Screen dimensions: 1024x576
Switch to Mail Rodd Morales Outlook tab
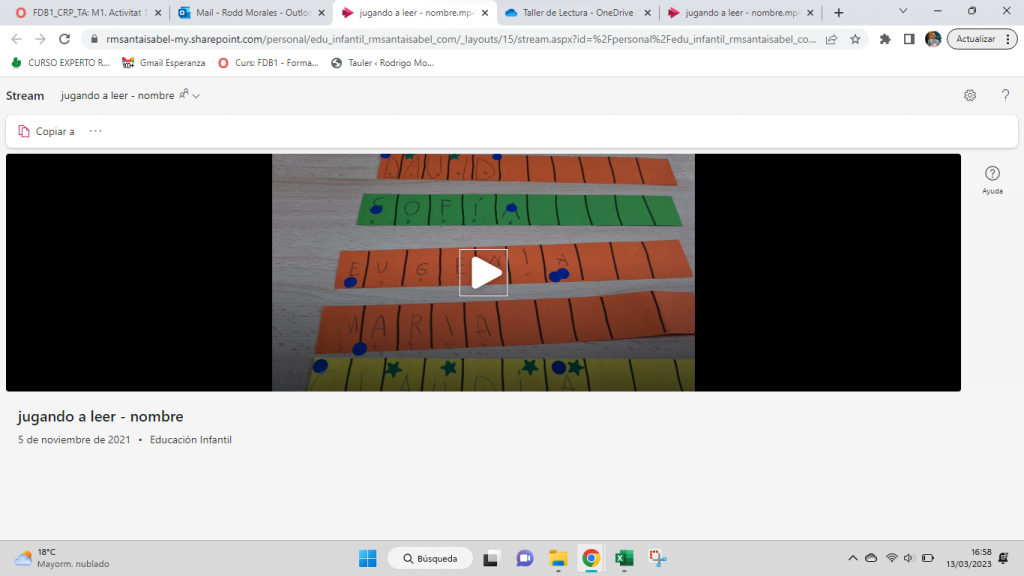click(248, 13)
